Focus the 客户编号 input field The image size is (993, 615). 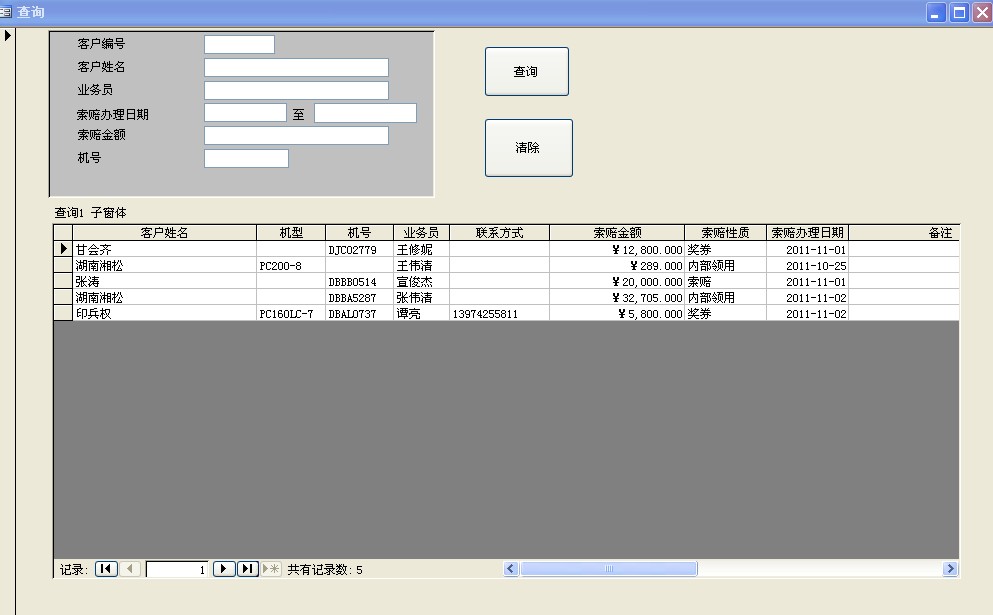[239, 44]
